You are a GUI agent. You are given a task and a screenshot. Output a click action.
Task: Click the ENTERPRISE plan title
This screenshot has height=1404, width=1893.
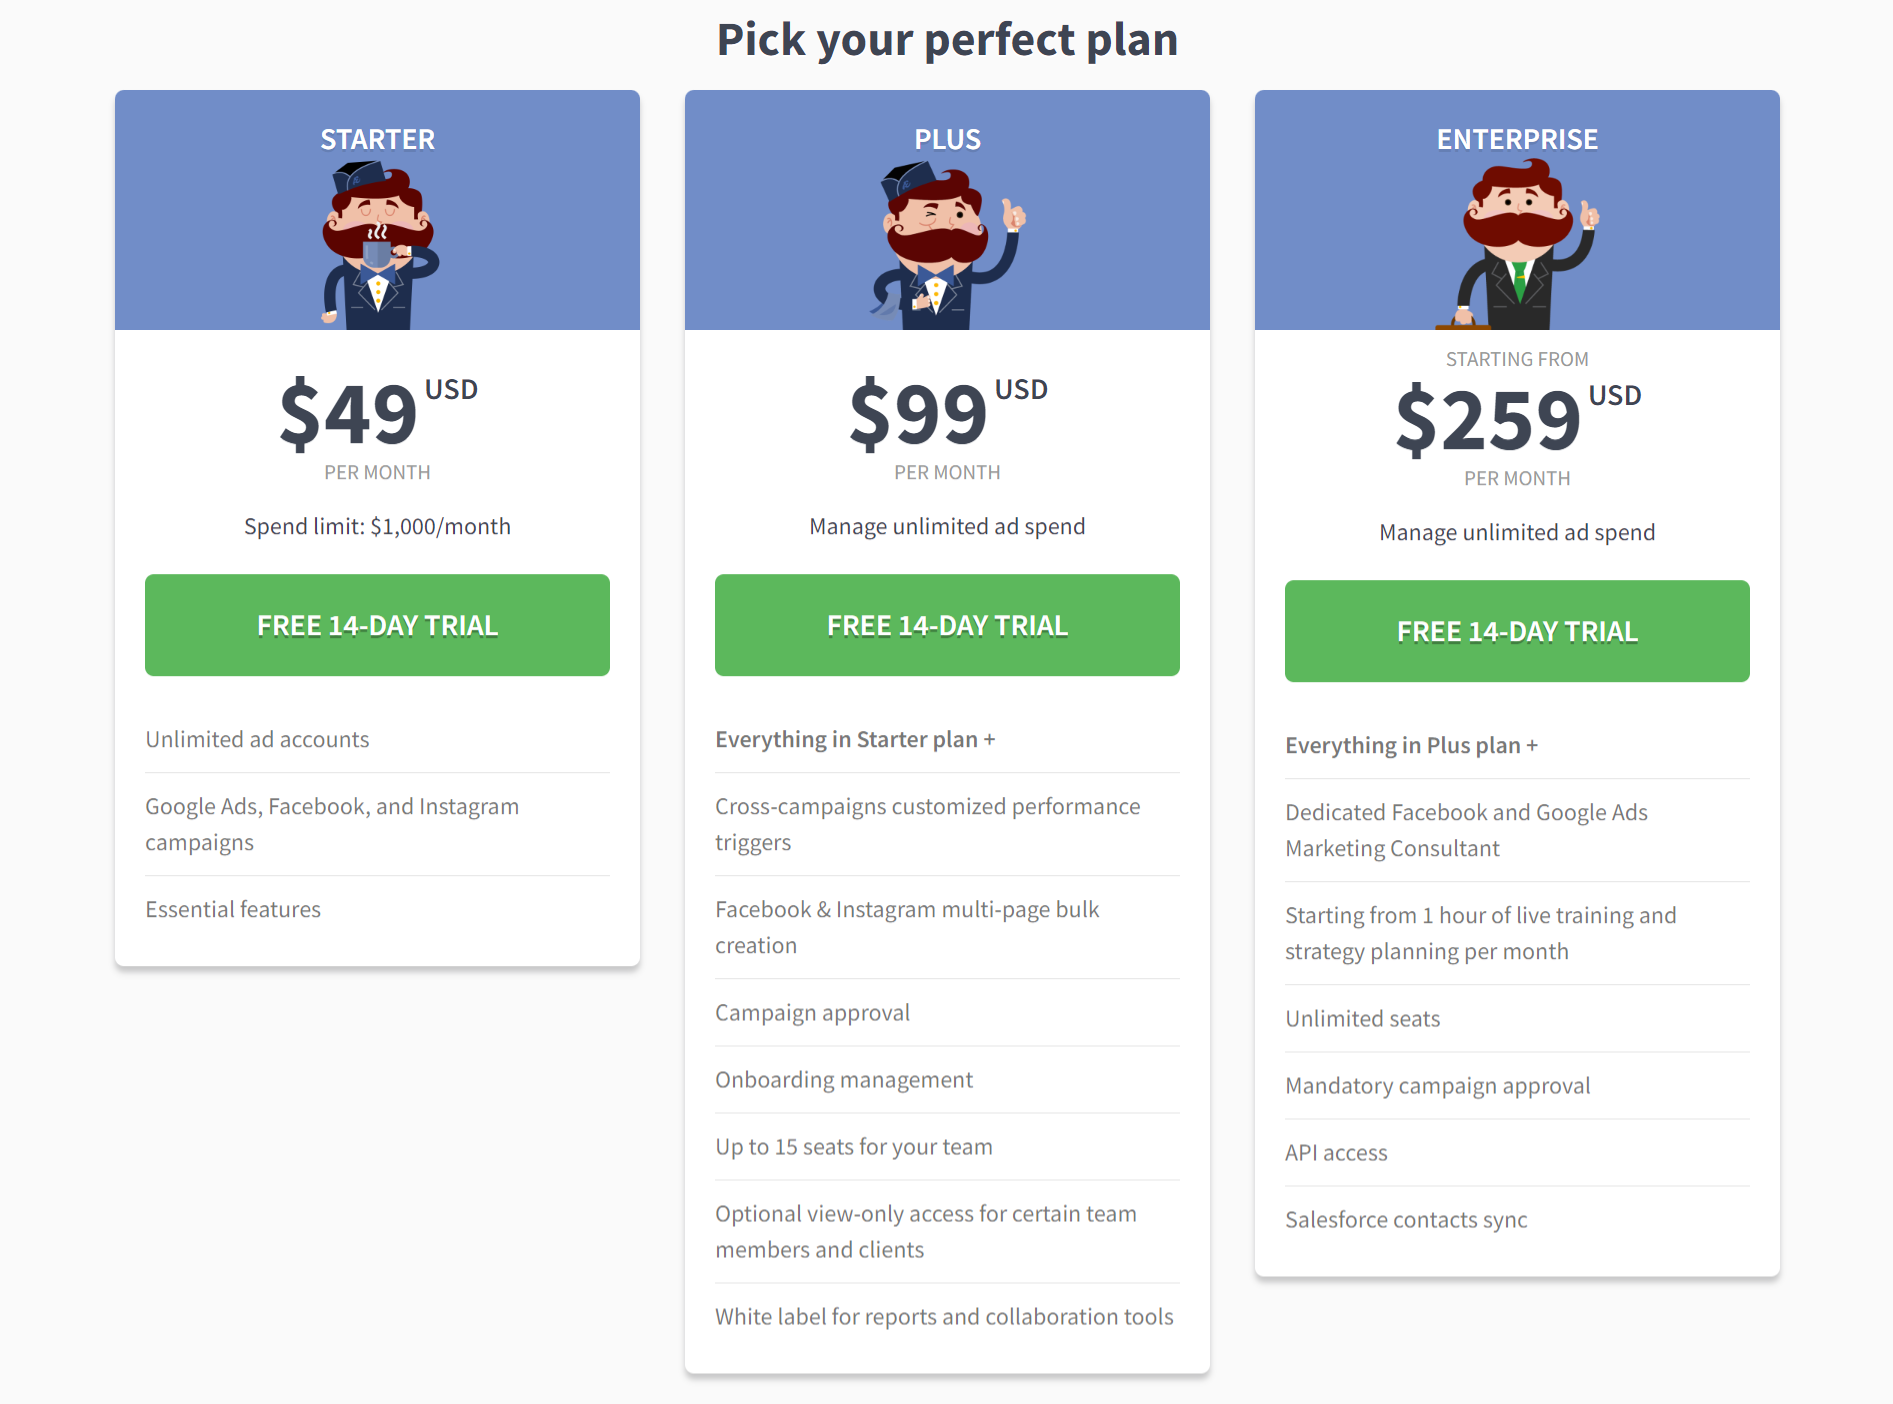[1517, 139]
